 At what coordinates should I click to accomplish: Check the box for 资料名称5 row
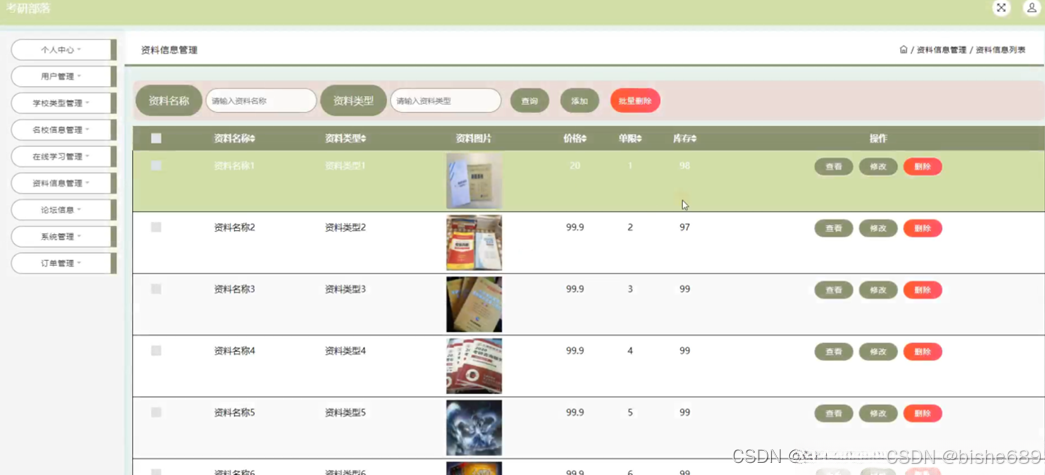click(156, 412)
